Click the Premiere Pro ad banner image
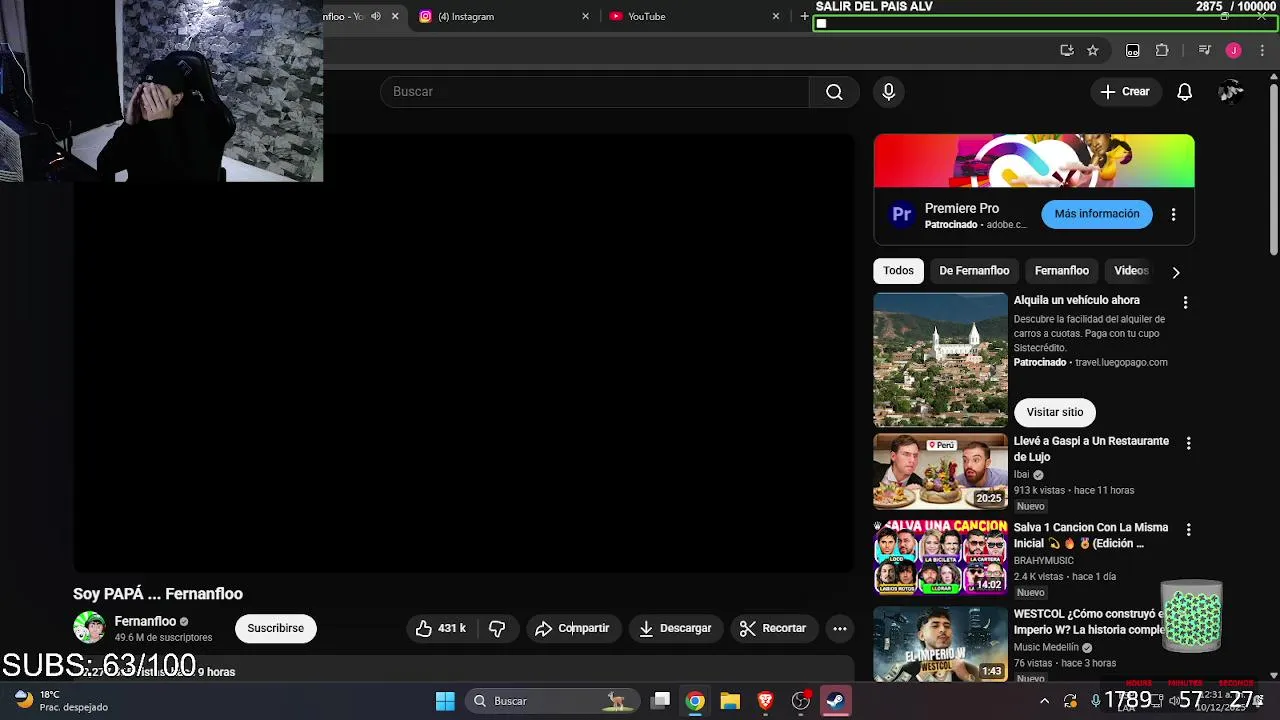 click(x=1034, y=161)
